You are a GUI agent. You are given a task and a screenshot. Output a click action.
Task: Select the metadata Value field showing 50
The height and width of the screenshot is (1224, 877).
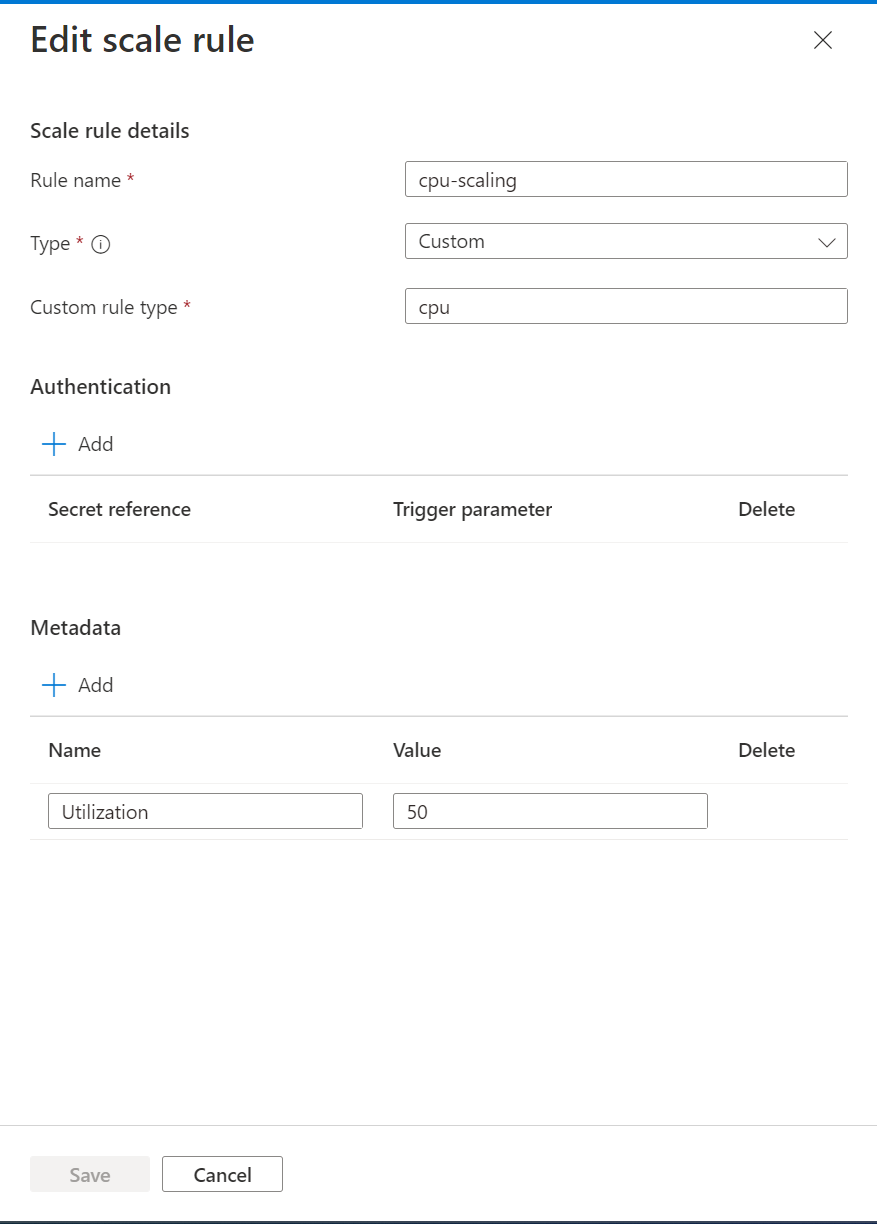click(x=549, y=811)
